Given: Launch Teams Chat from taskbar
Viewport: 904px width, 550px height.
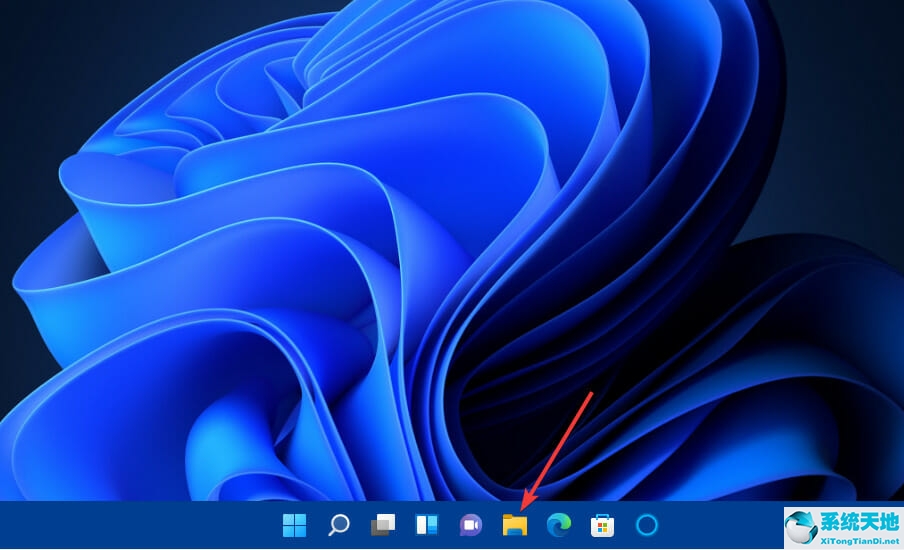Looking at the screenshot, I should click(x=470, y=525).
